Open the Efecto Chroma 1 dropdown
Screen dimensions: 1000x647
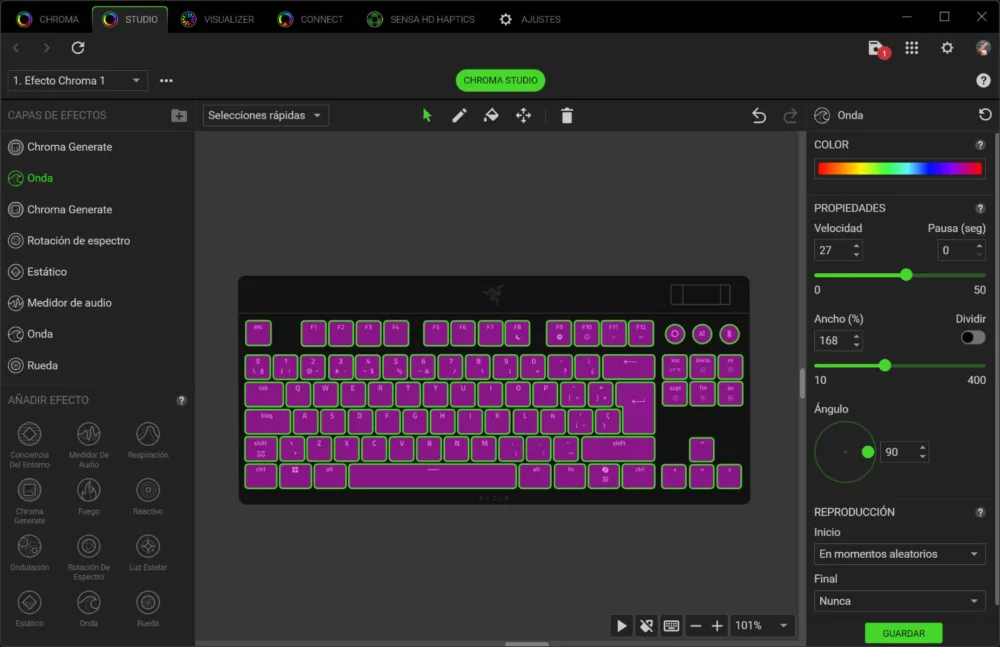pyautogui.click(x=77, y=80)
